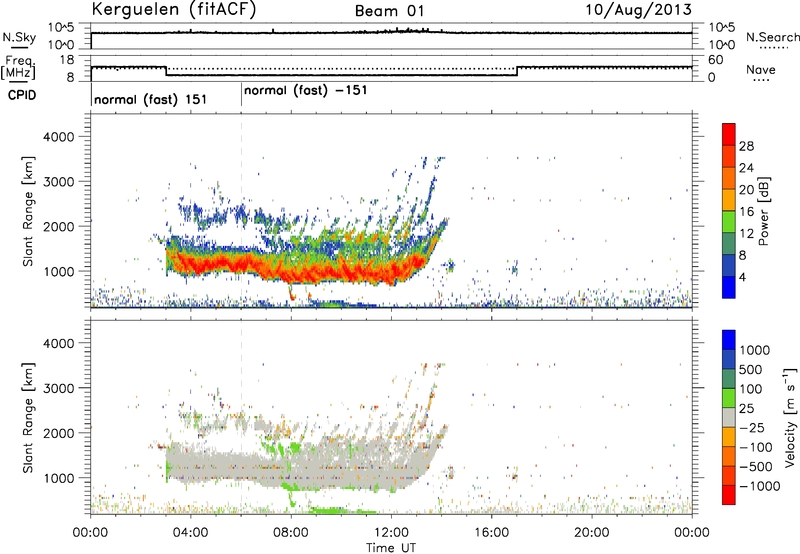Screen dimensions: 800x554
Task: Click the '18' tick on the frequency axis
Action: (67, 60)
